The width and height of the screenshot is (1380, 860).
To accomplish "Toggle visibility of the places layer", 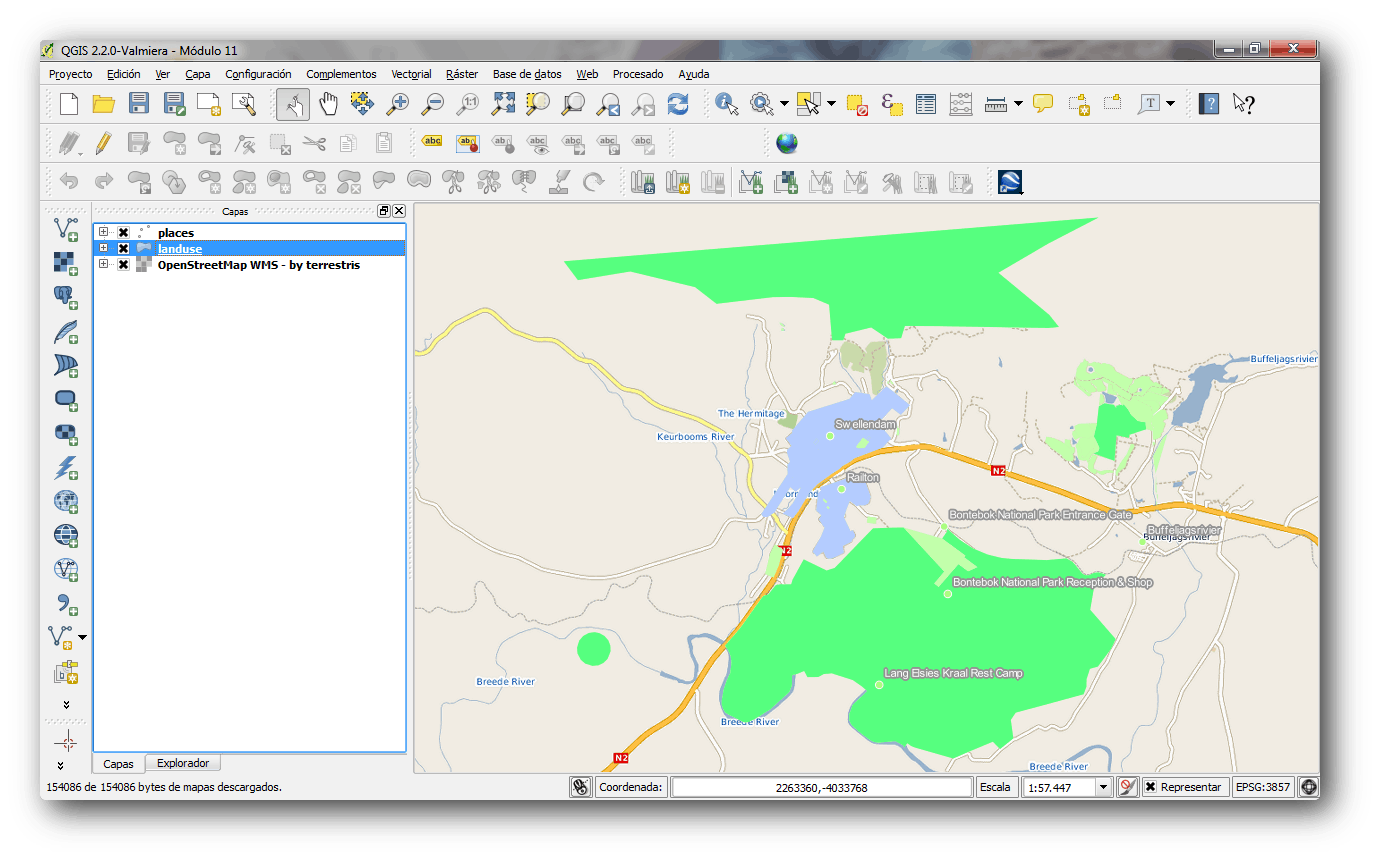I will (124, 232).
